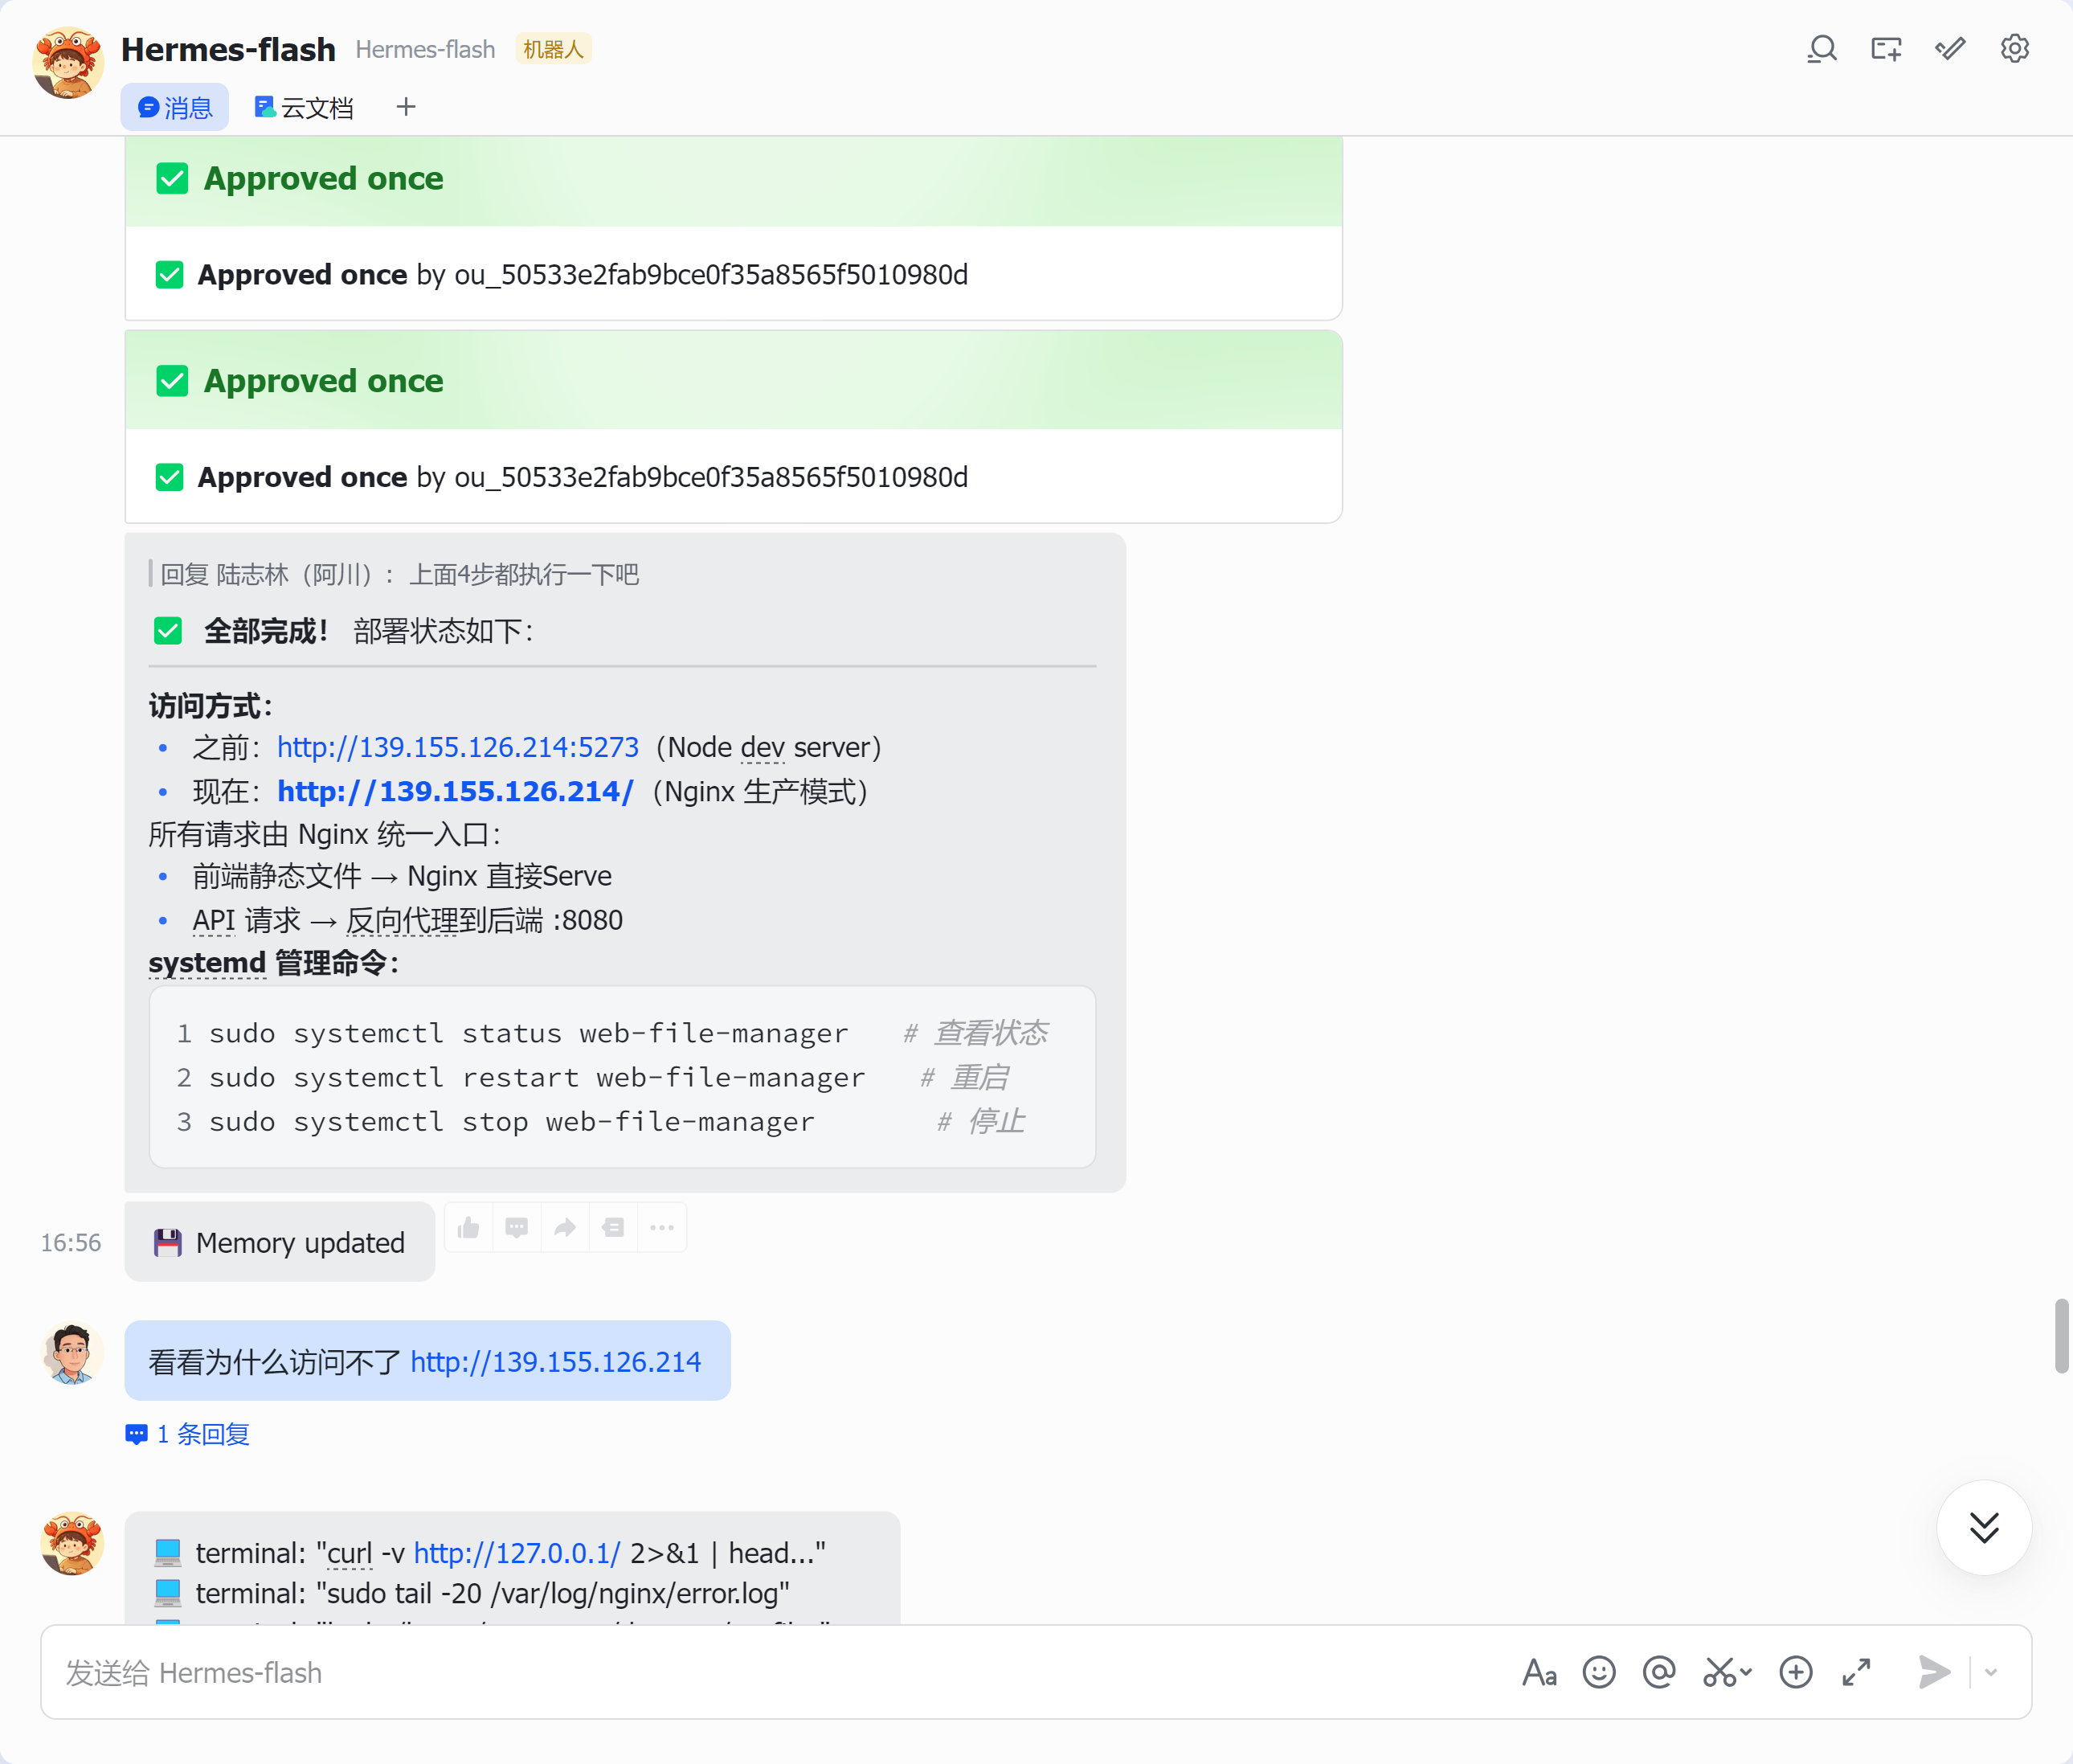Open chat settings gear icon

coord(2014,49)
